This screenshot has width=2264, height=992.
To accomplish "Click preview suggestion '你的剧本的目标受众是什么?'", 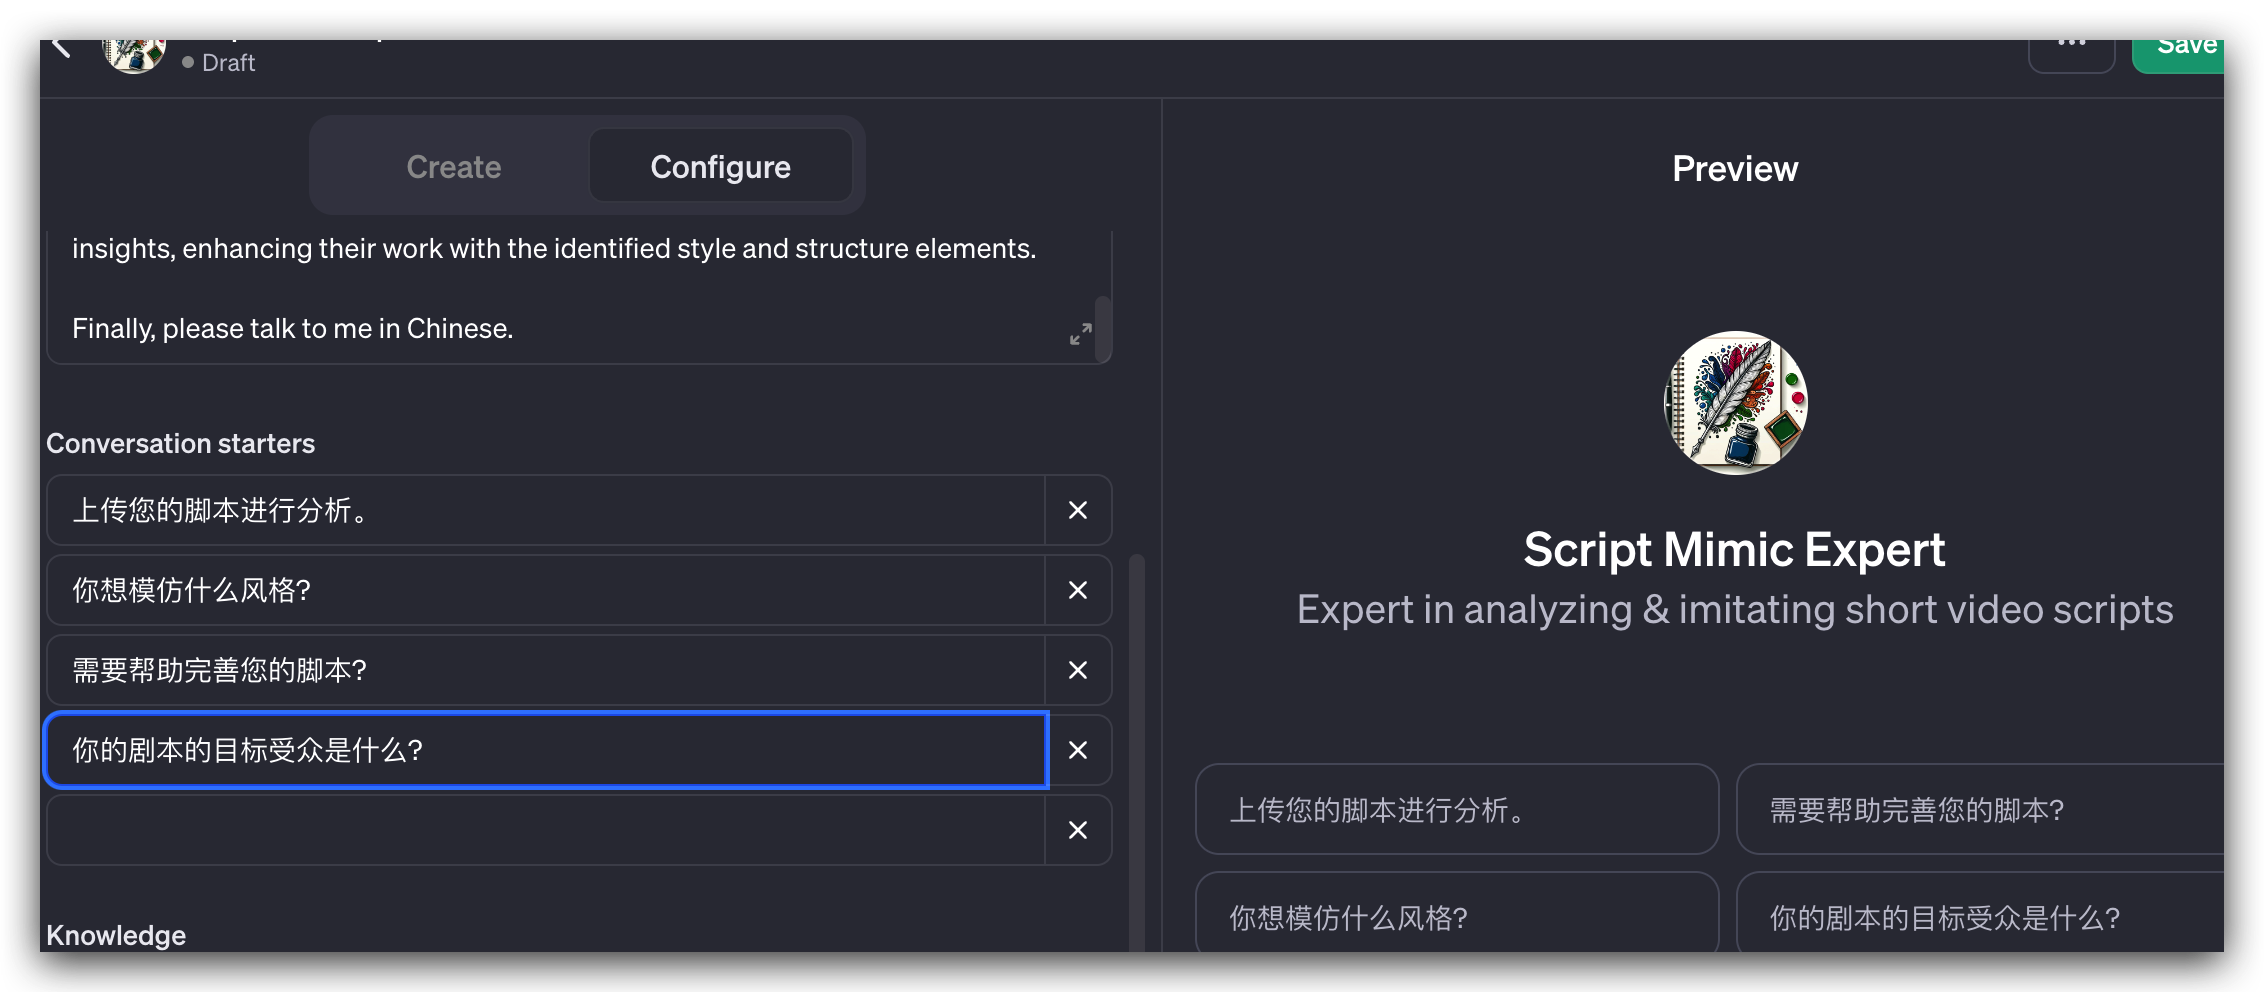I will [1980, 912].
